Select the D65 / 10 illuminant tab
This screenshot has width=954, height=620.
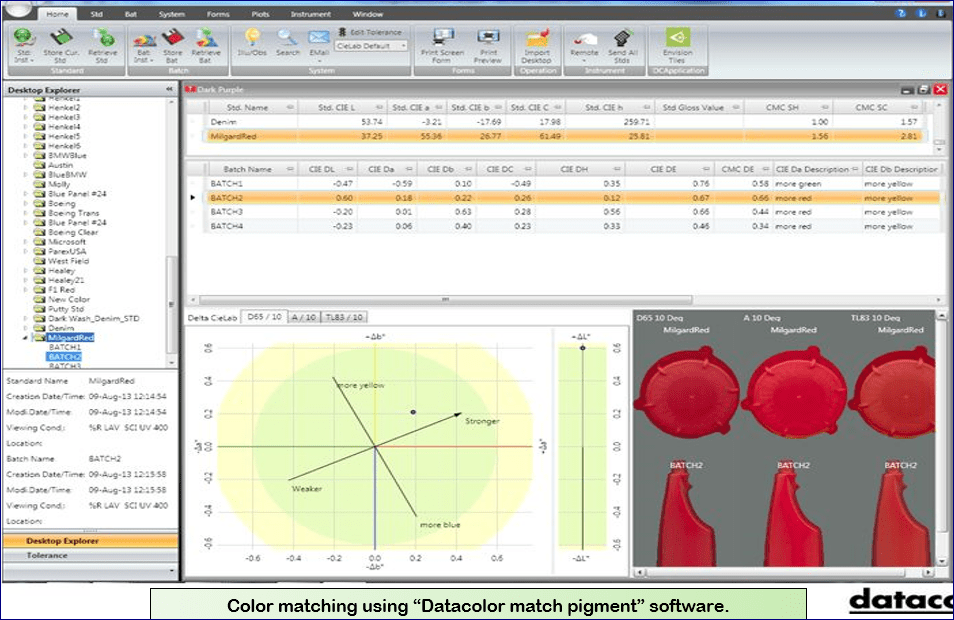[x=264, y=317]
